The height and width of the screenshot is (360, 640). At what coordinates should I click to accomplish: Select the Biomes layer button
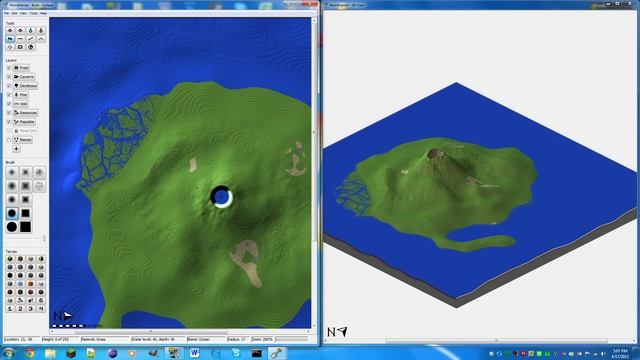[x=22, y=140]
